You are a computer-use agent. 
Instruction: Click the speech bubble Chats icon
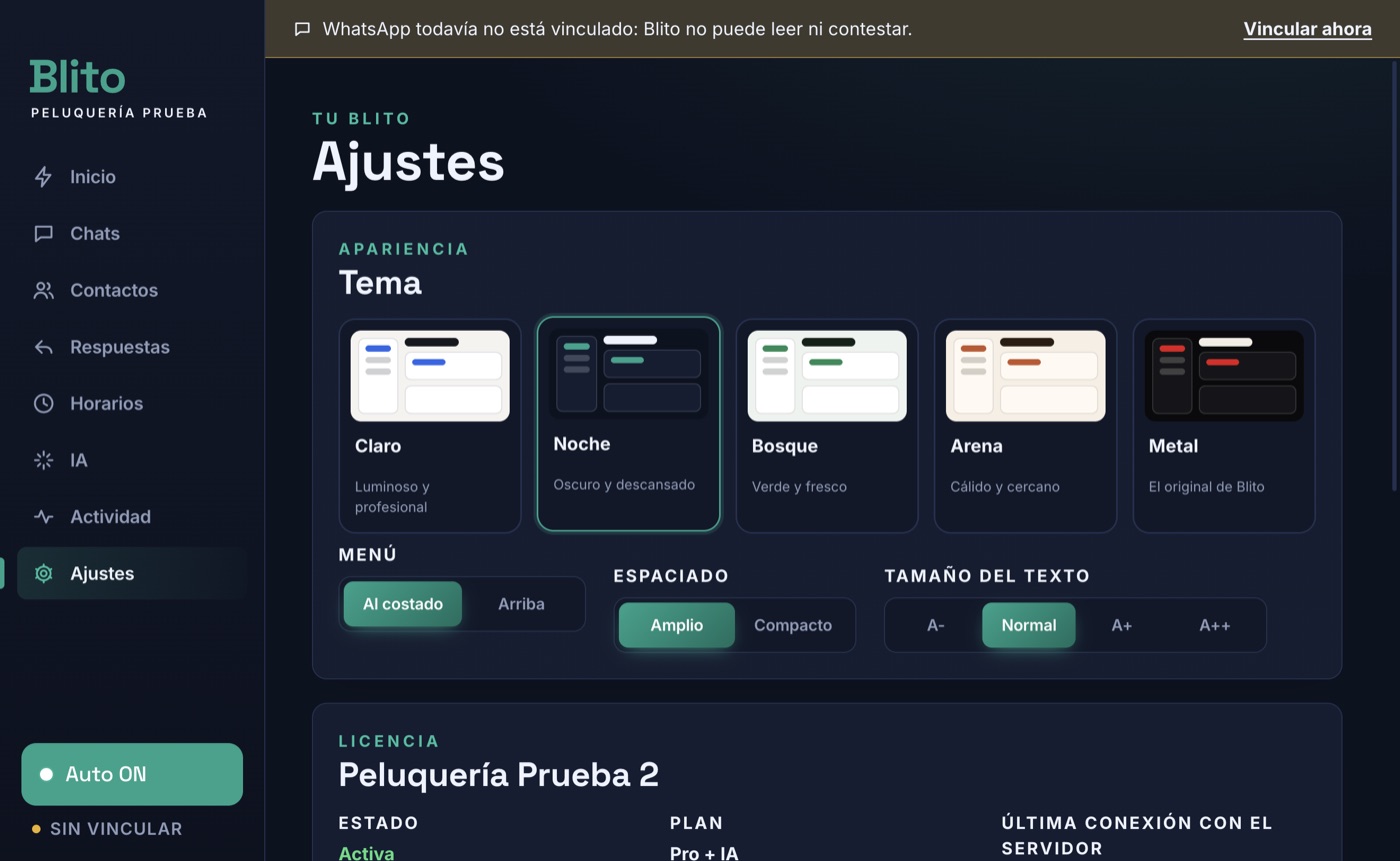point(43,234)
